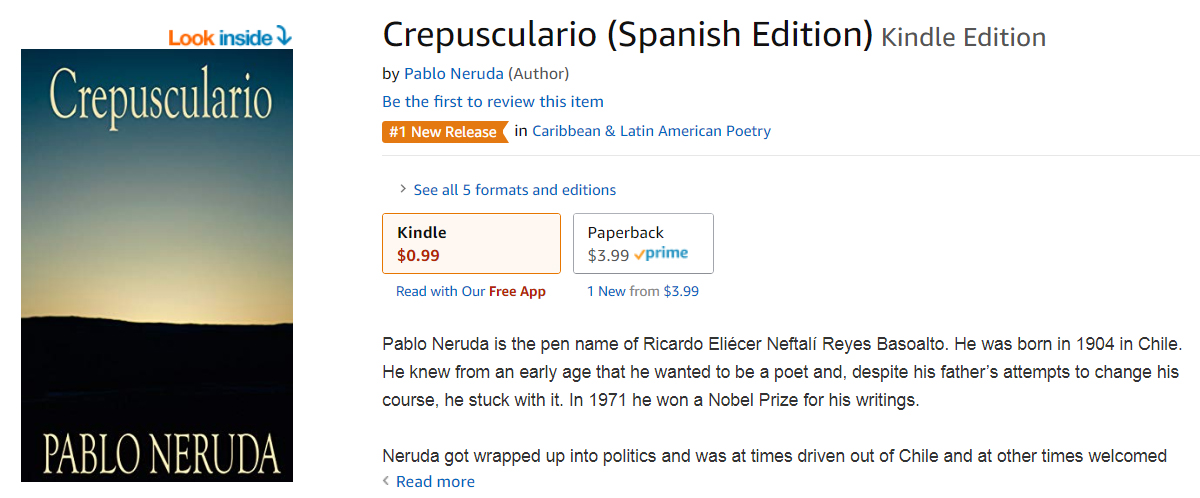Expand See all 5 formats and editions
1200x498 pixels.
click(515, 190)
